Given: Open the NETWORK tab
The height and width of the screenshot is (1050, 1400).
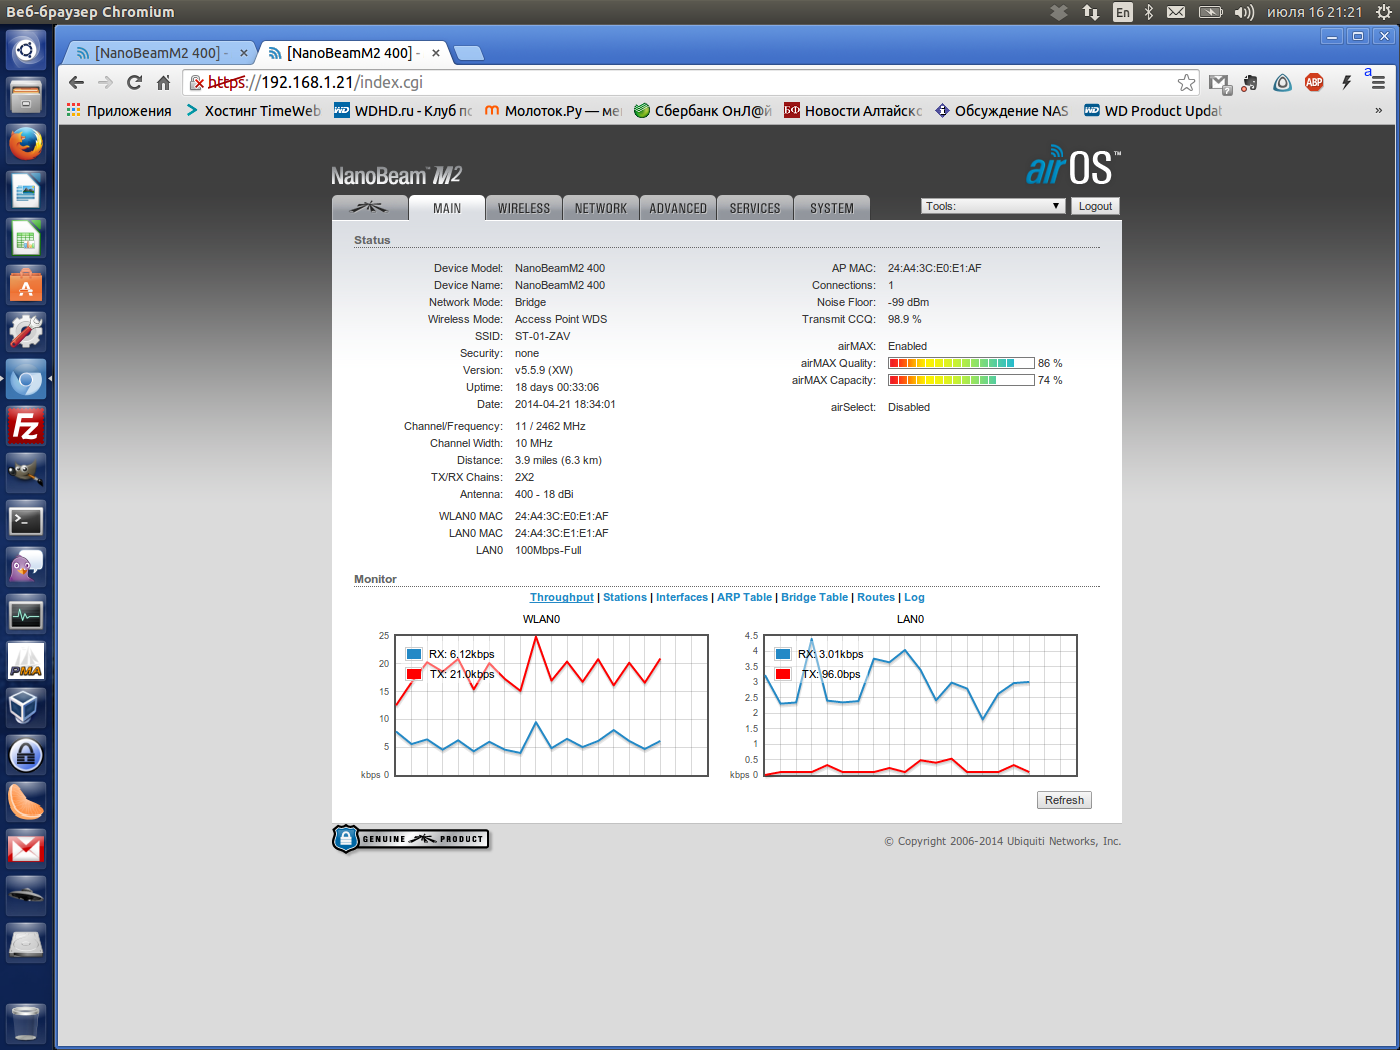Looking at the screenshot, I should coord(600,207).
